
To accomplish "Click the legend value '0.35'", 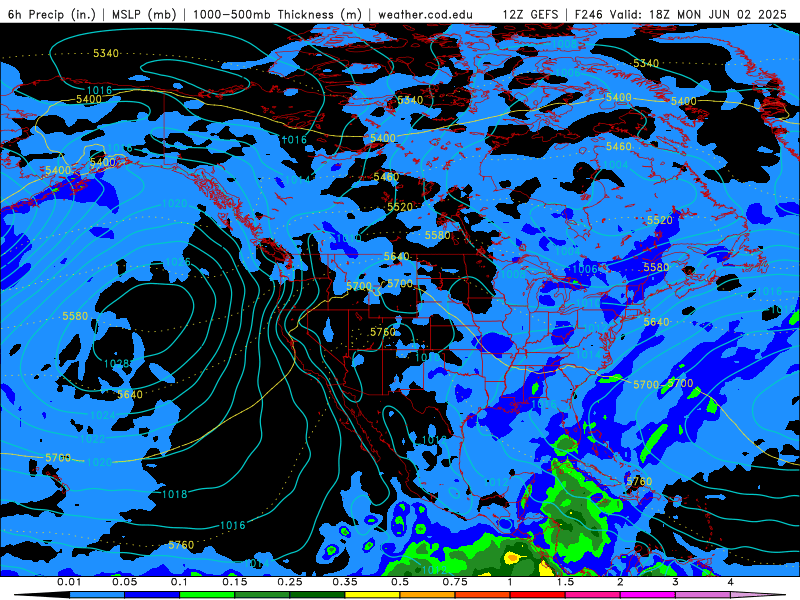I will (x=345, y=582).
